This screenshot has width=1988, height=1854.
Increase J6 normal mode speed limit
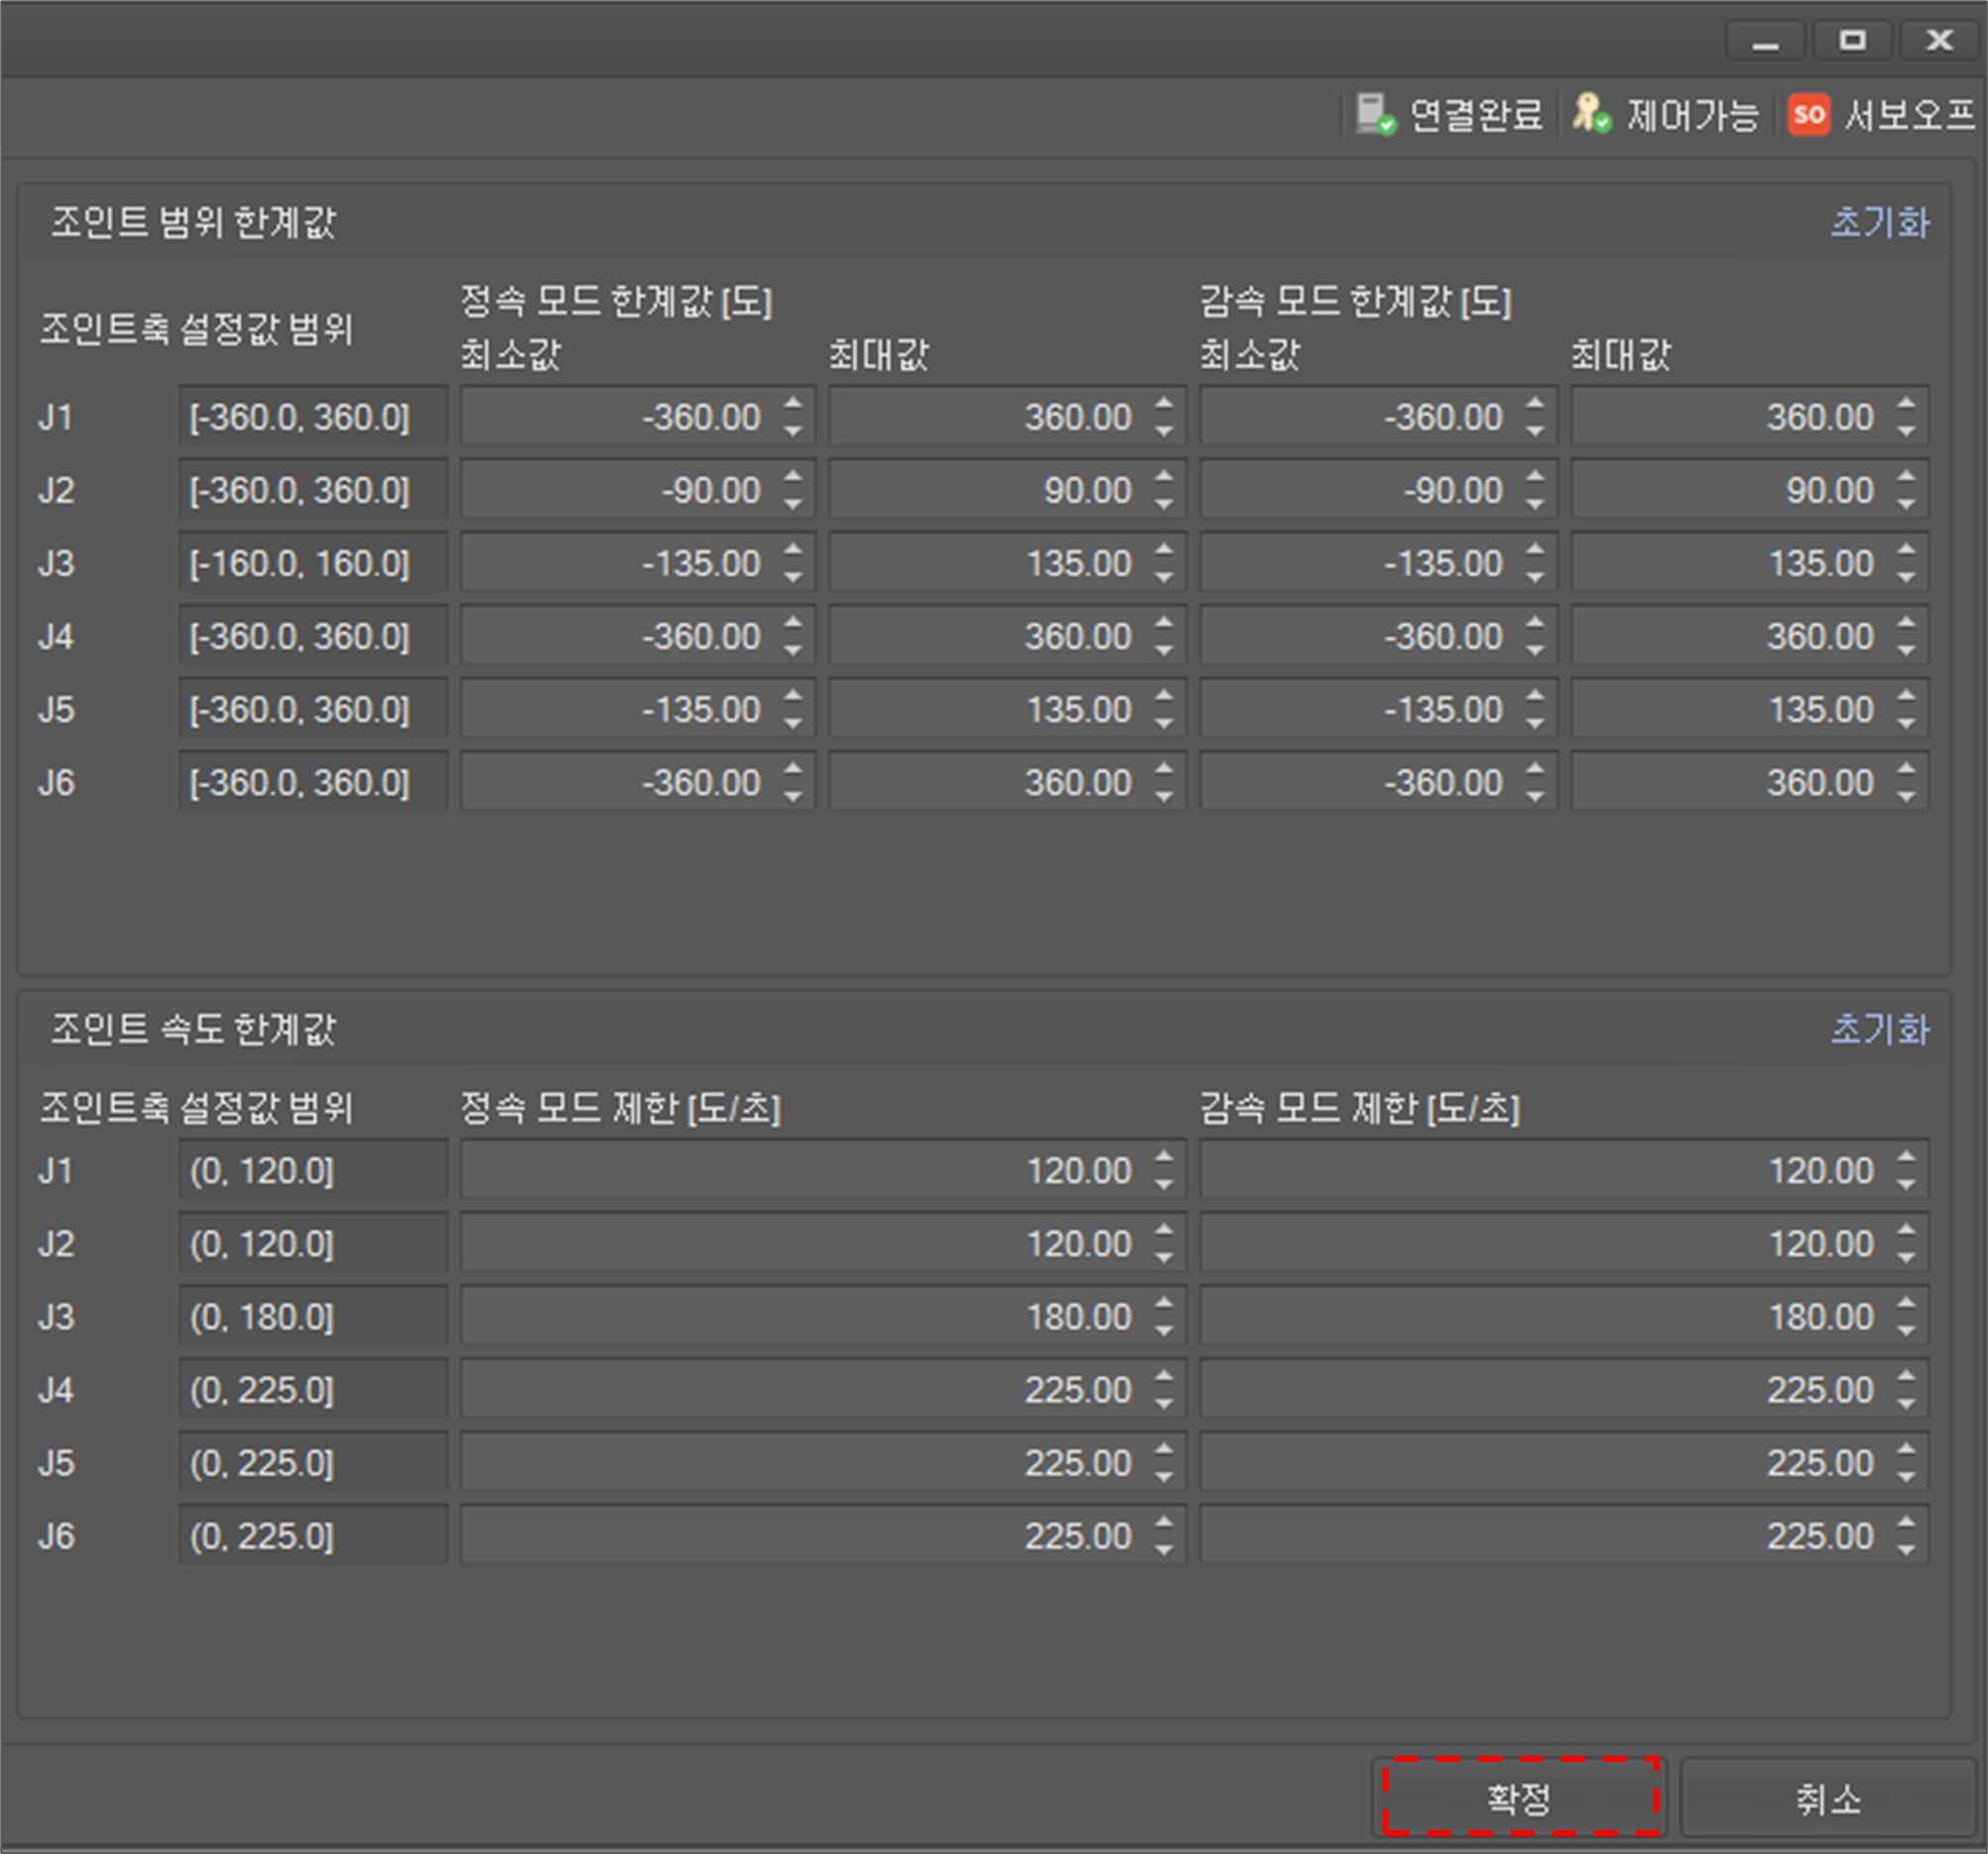coord(1164,1522)
